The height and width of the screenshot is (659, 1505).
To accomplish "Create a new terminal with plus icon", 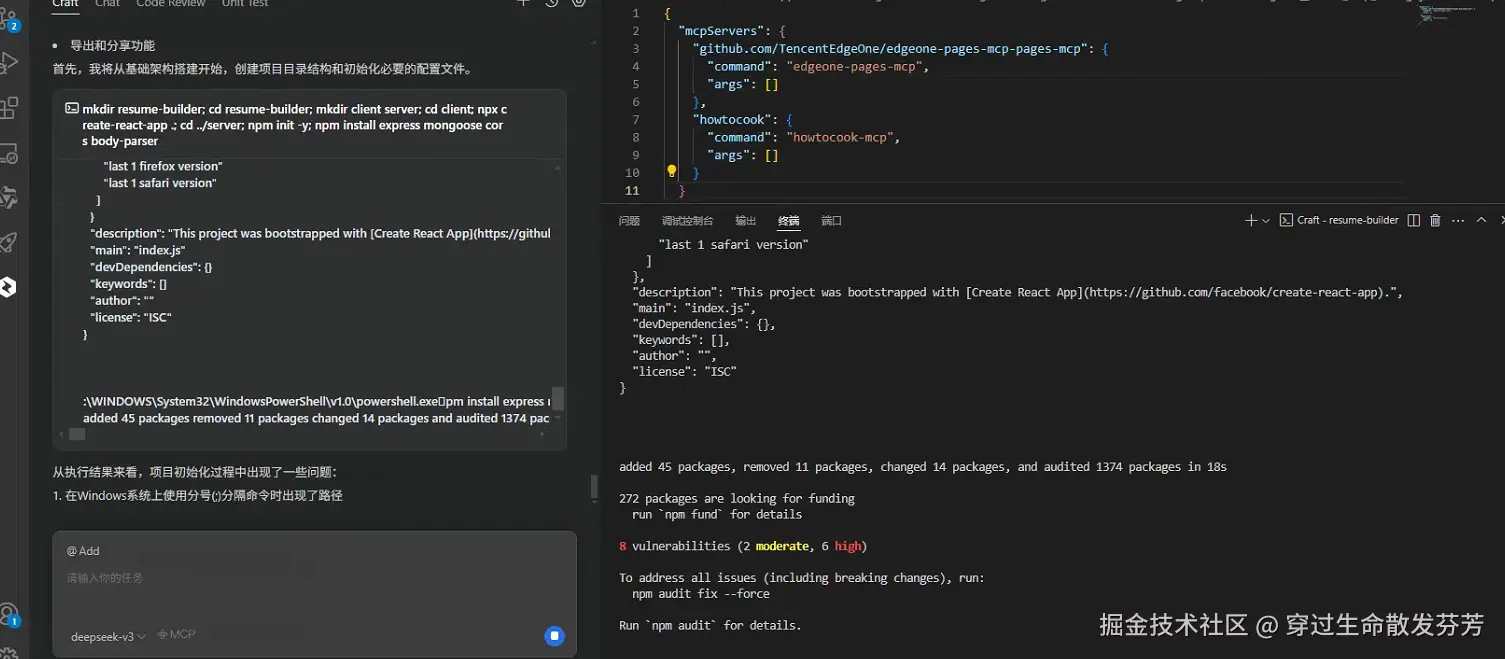I will point(1250,220).
